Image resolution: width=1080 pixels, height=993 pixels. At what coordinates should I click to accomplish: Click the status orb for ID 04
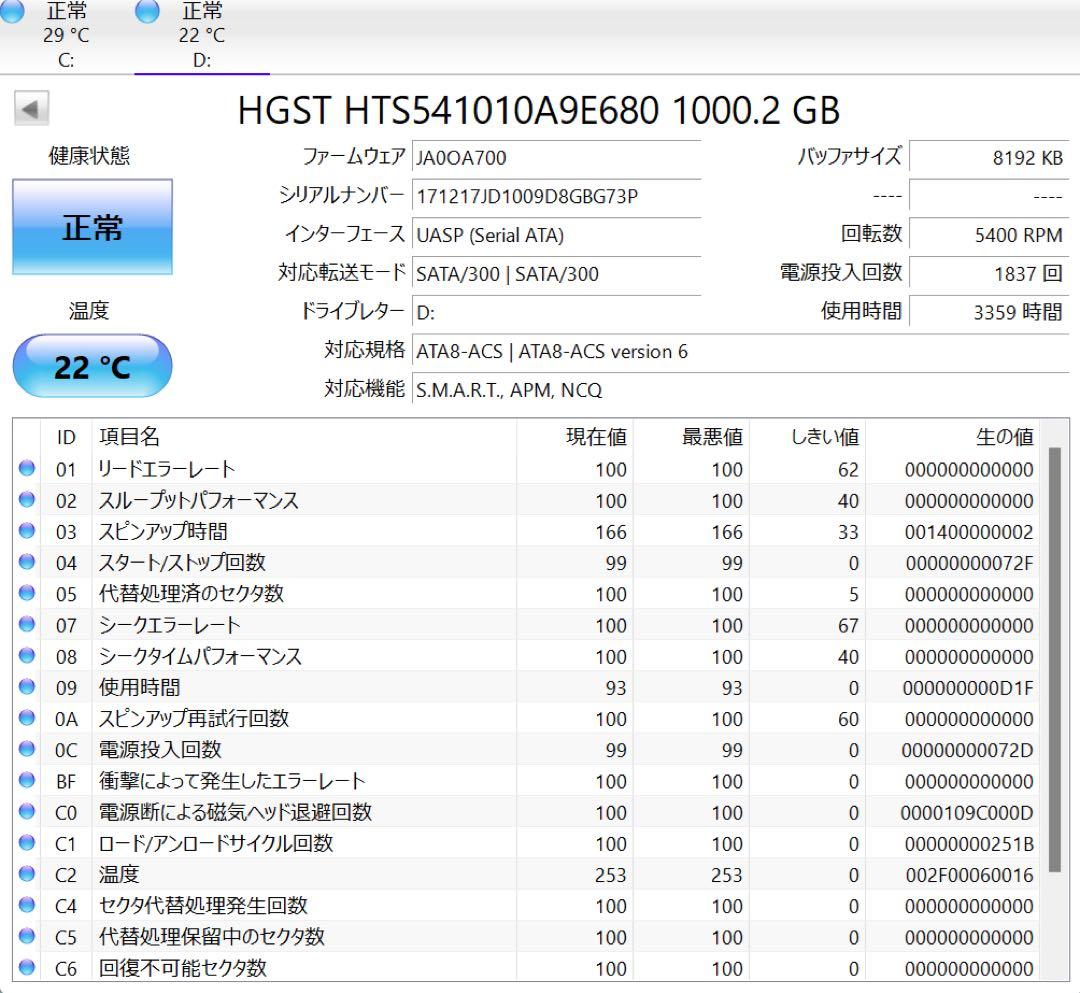click(x=27, y=562)
